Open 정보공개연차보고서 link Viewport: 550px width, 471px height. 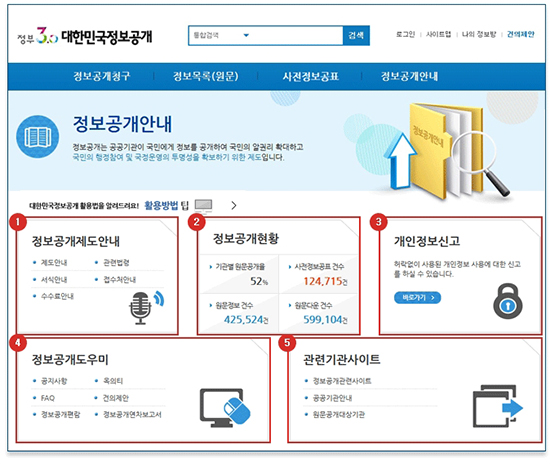click(132, 415)
